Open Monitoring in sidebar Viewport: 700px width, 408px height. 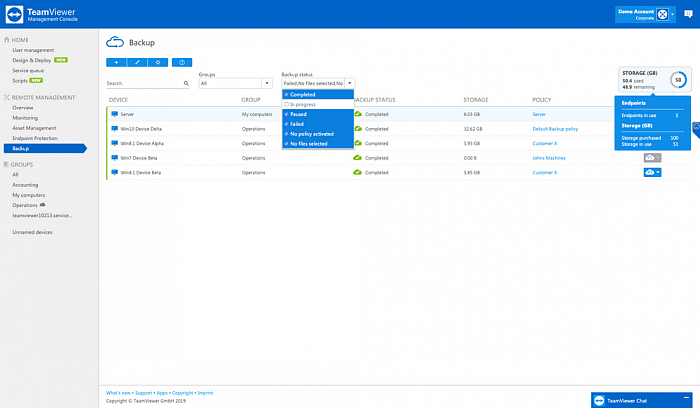25,118
